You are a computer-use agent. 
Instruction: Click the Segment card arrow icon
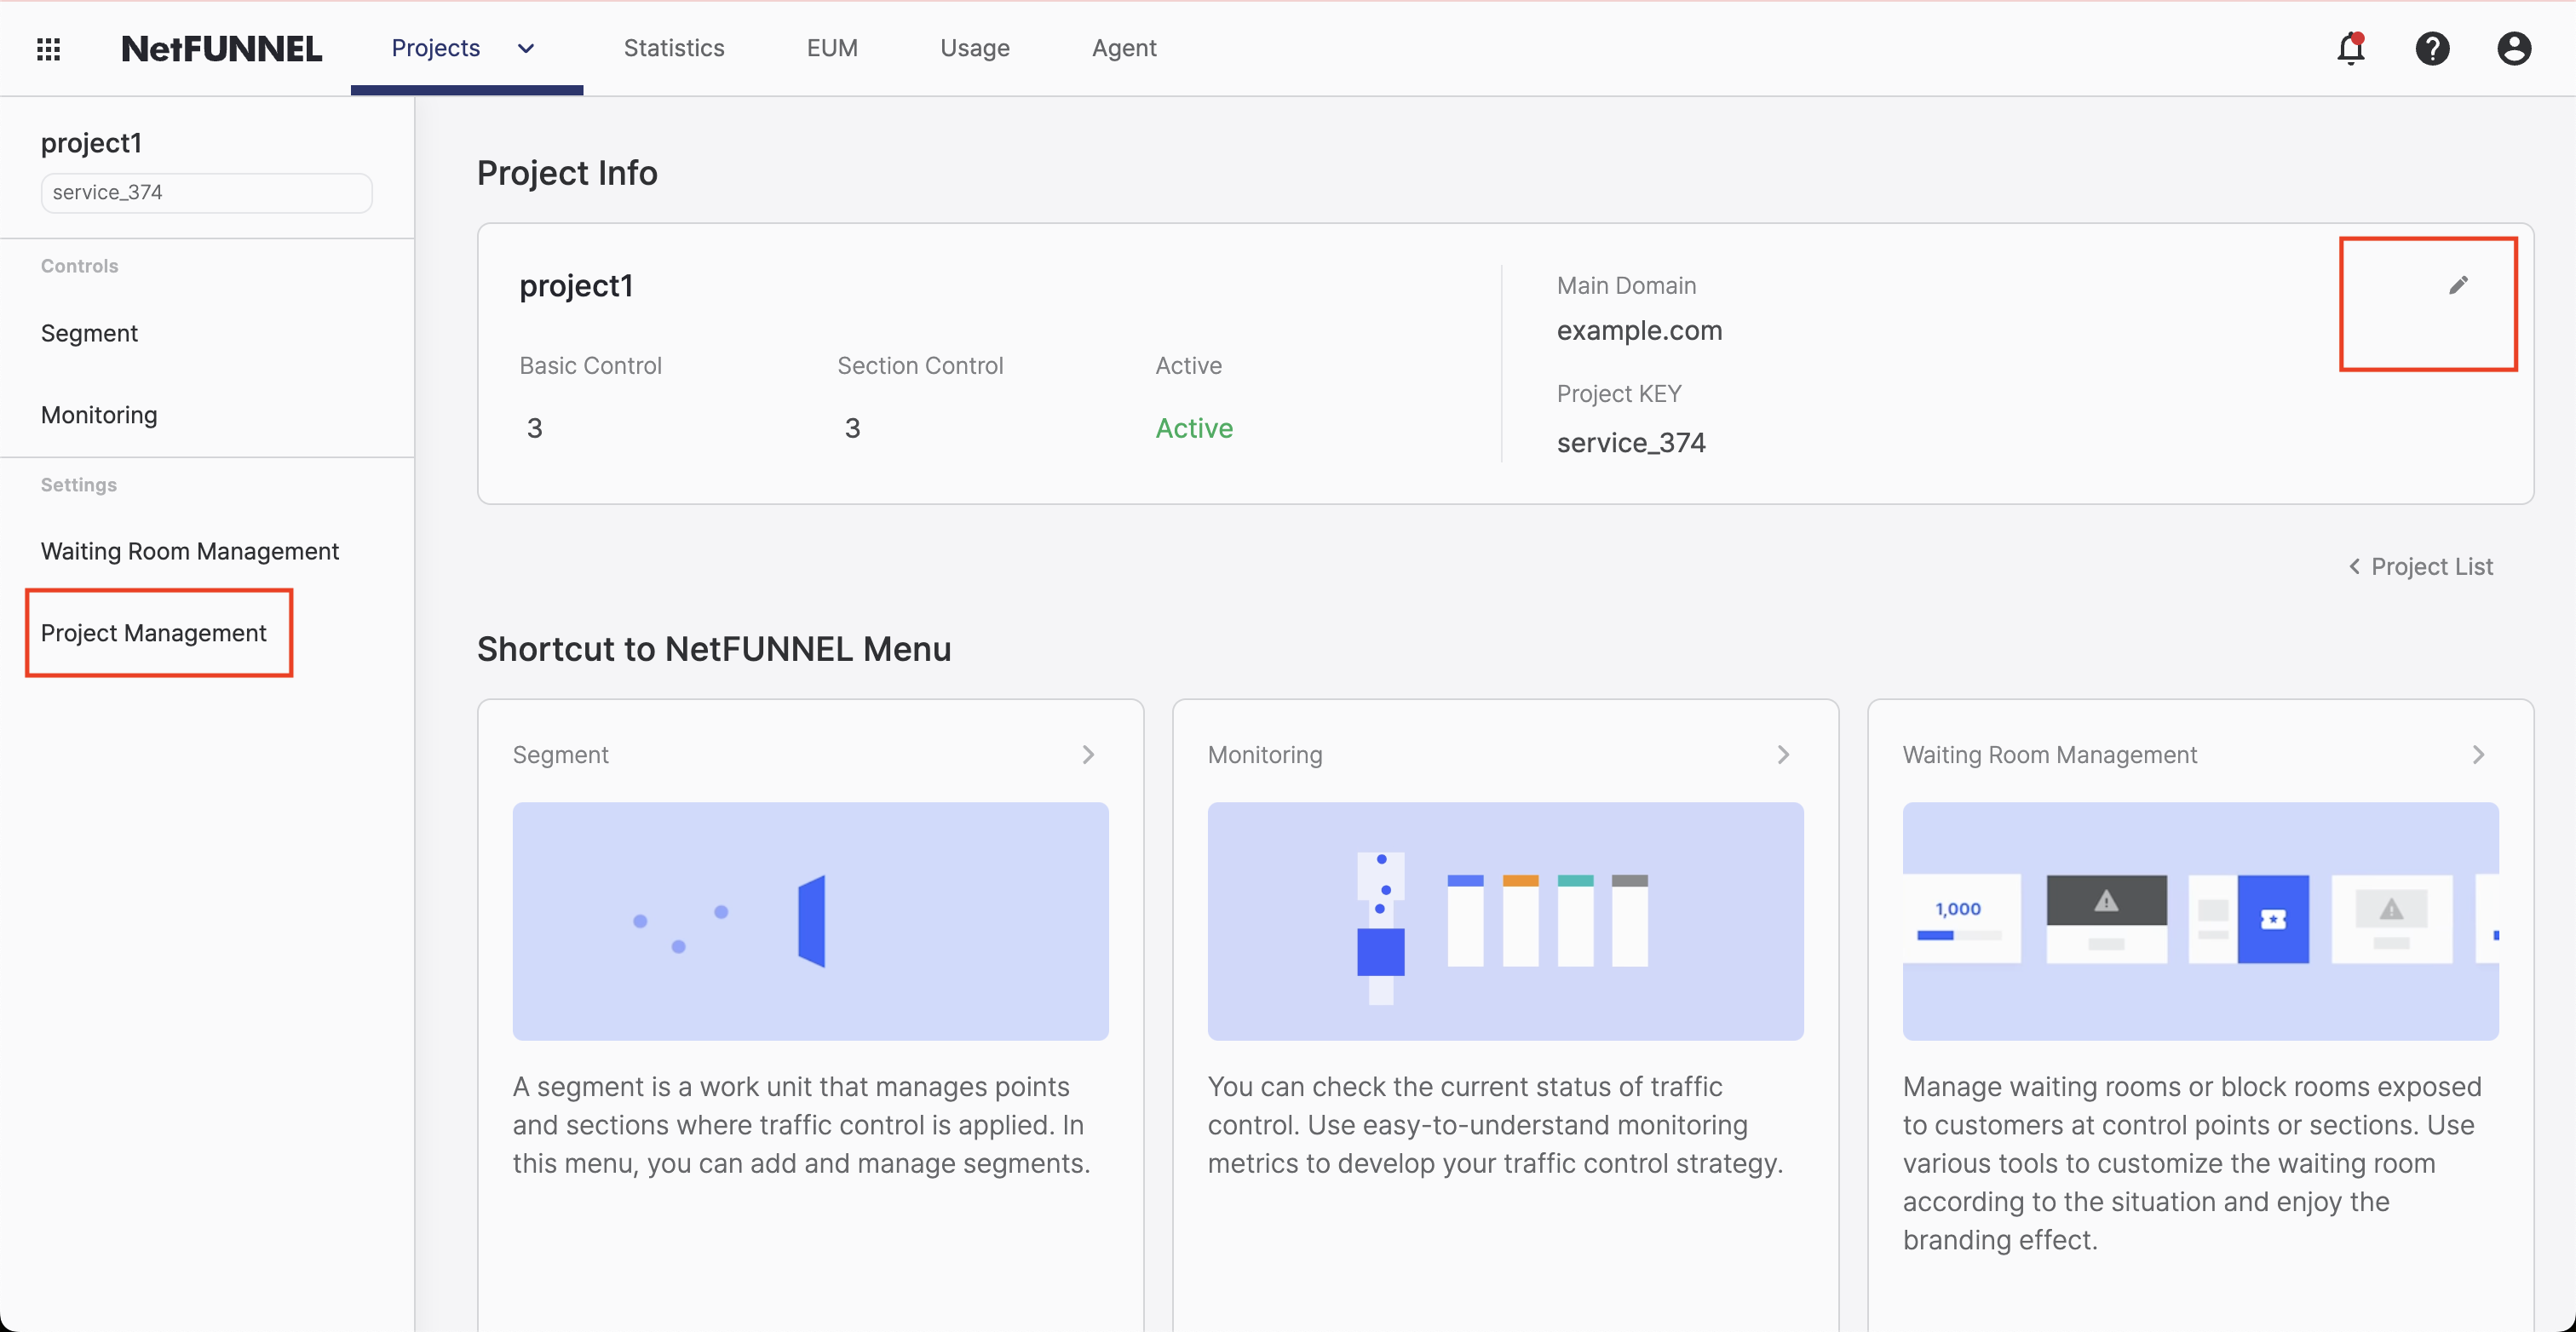pyautogui.click(x=1088, y=755)
